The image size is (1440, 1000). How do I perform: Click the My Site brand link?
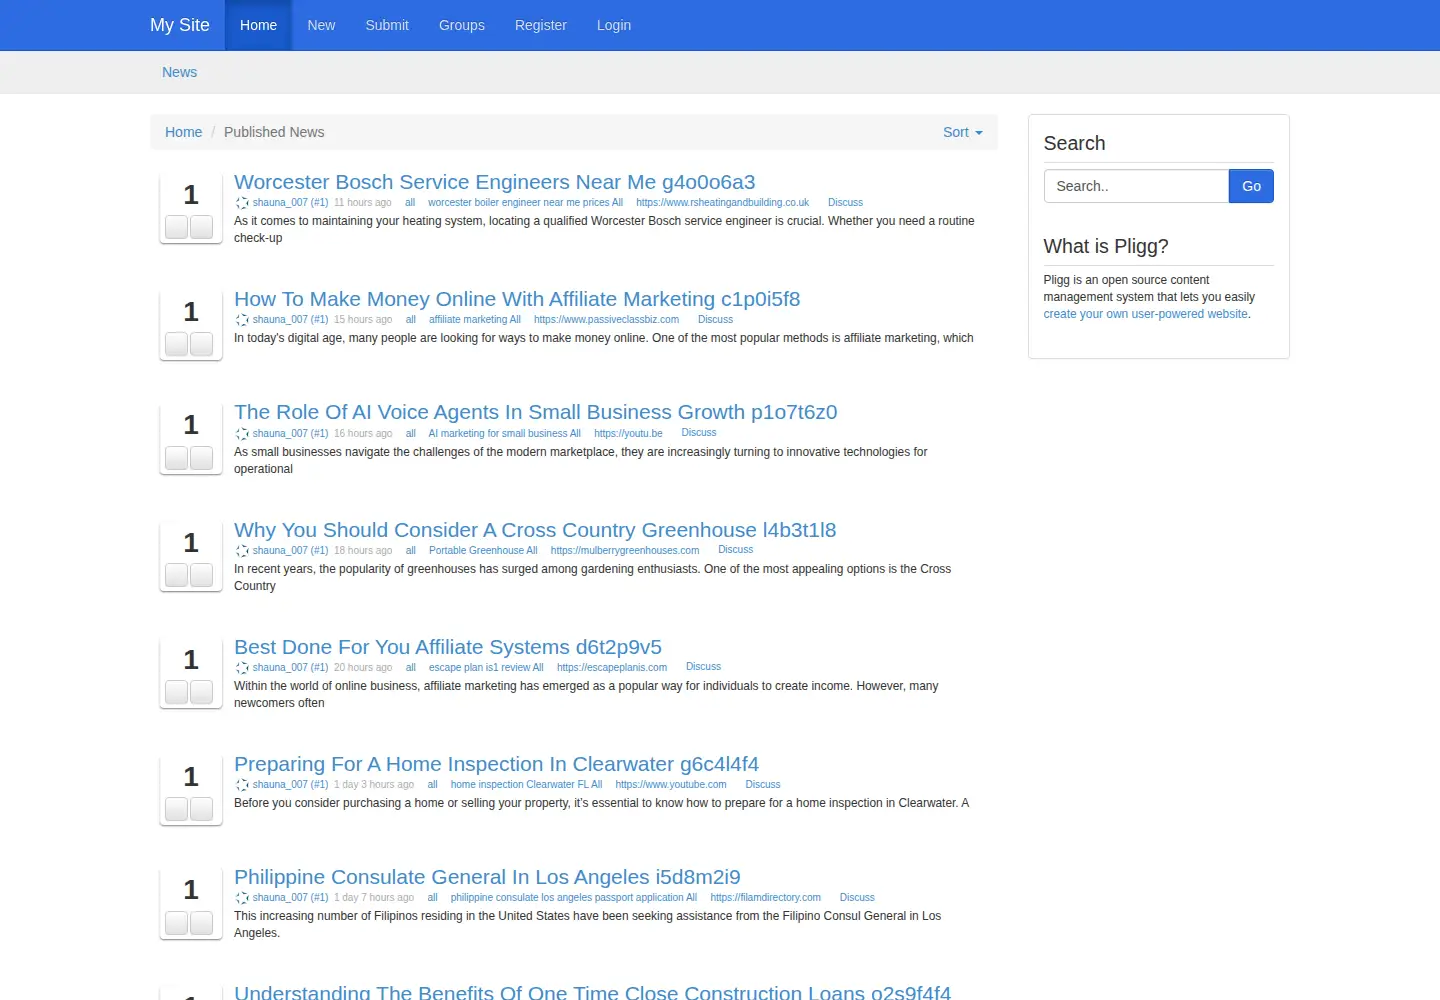pos(180,25)
